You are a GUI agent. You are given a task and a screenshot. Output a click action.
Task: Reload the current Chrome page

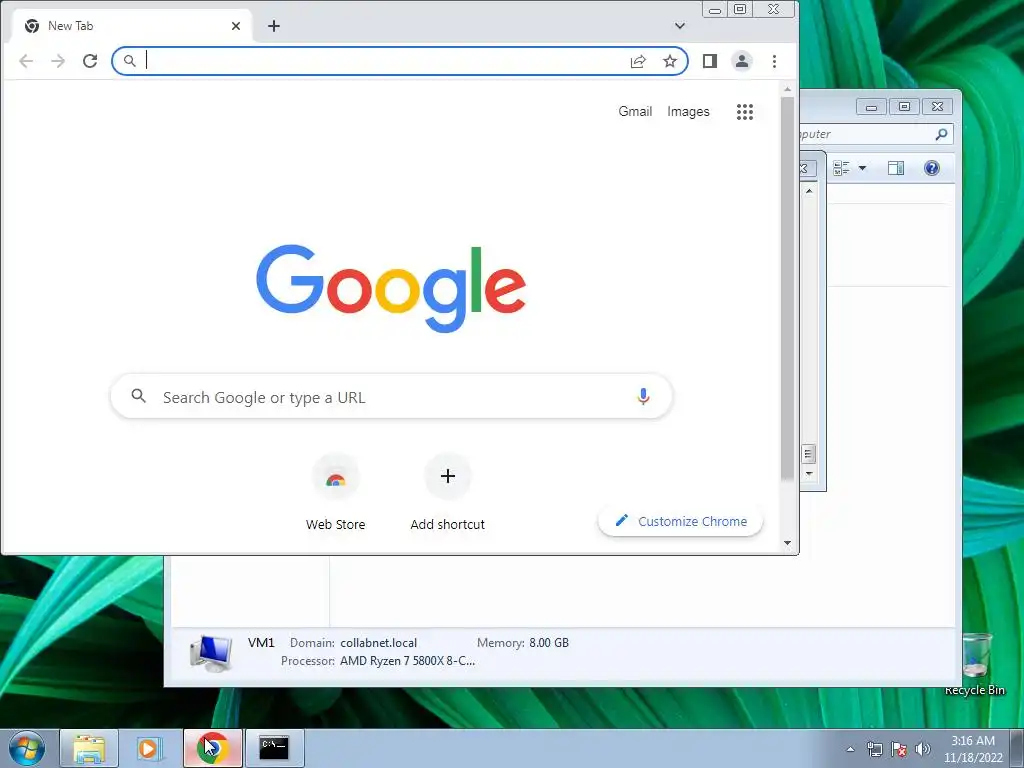(x=90, y=61)
